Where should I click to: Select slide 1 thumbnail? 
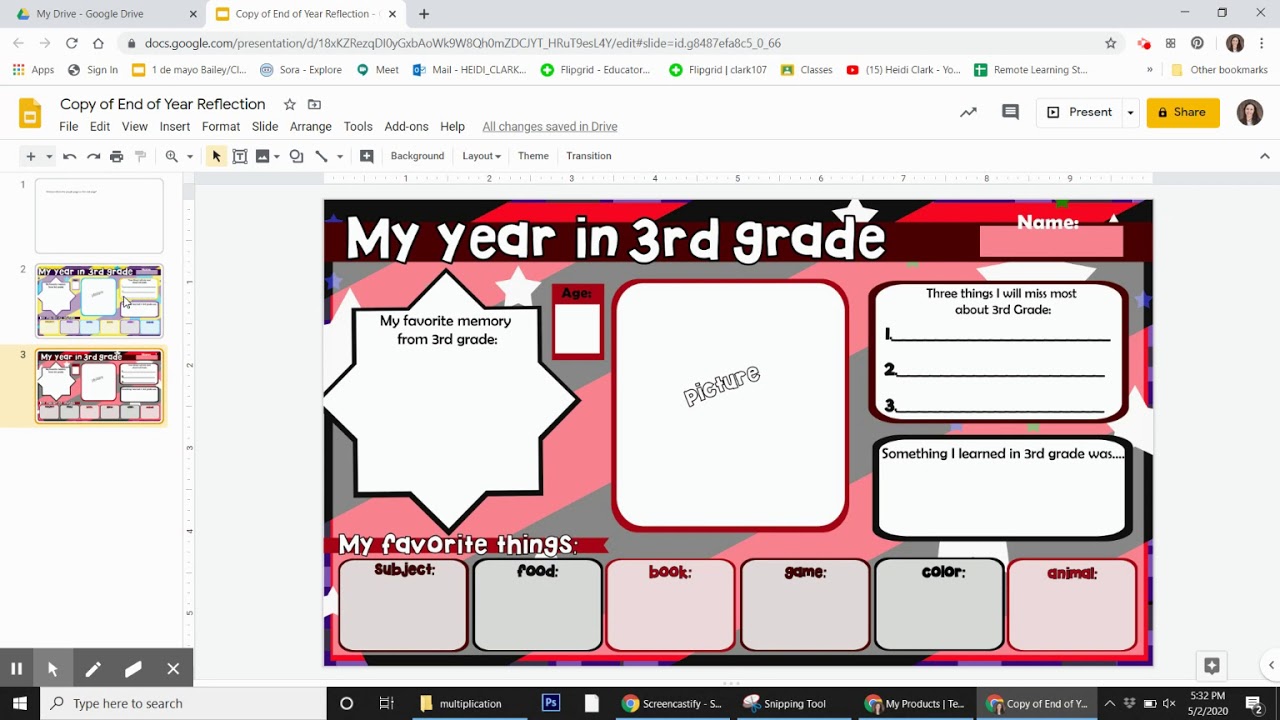[x=99, y=216]
